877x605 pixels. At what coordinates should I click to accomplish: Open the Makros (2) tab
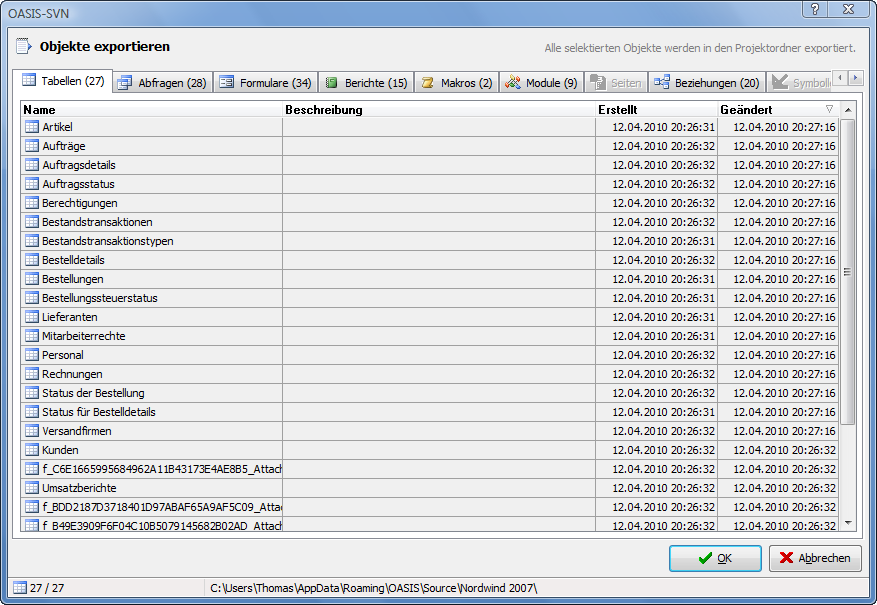(457, 83)
